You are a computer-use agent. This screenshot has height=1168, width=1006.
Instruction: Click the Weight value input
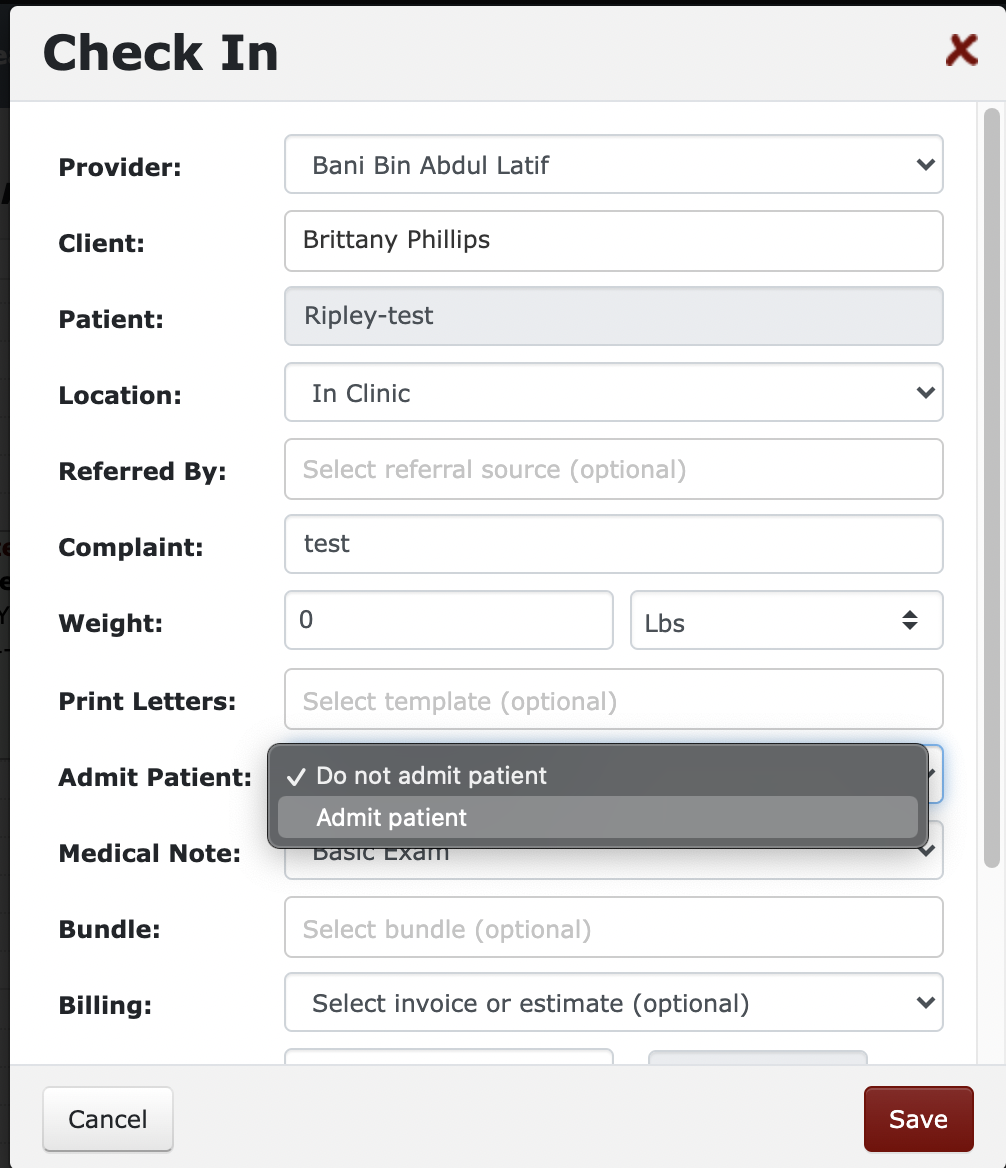[x=448, y=621]
